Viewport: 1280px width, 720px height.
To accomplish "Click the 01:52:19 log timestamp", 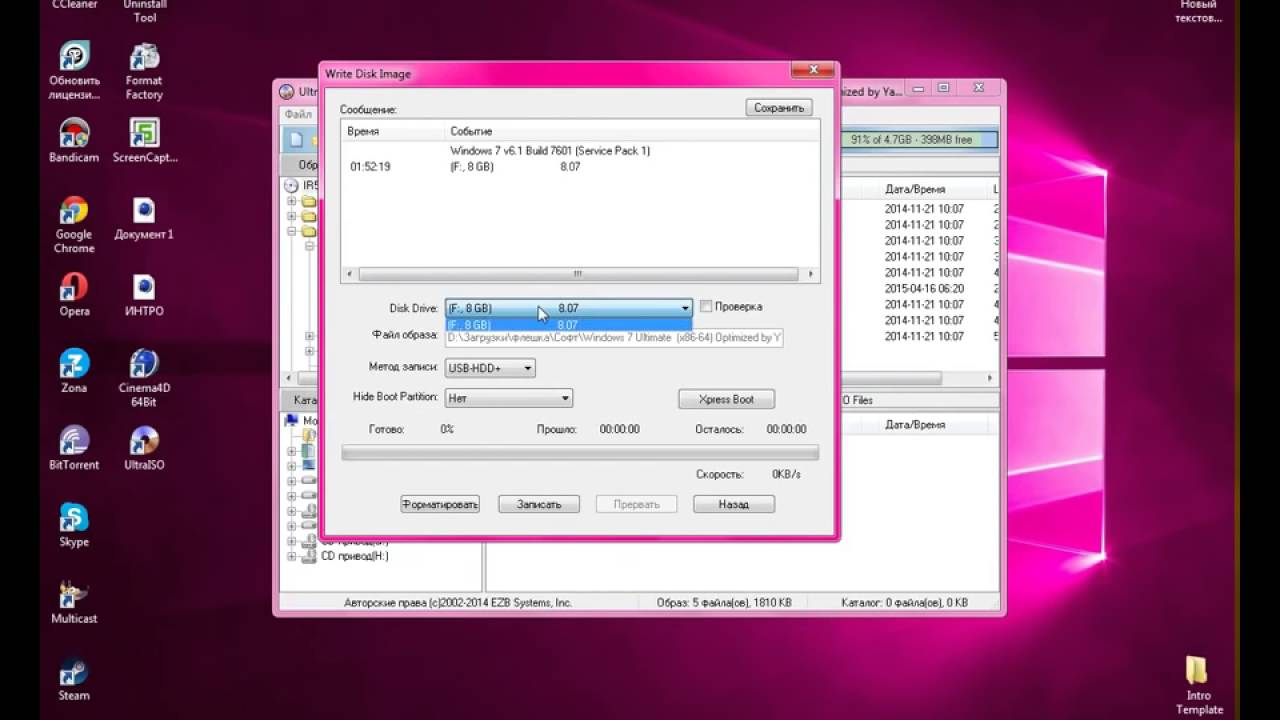I will click(x=370, y=167).
